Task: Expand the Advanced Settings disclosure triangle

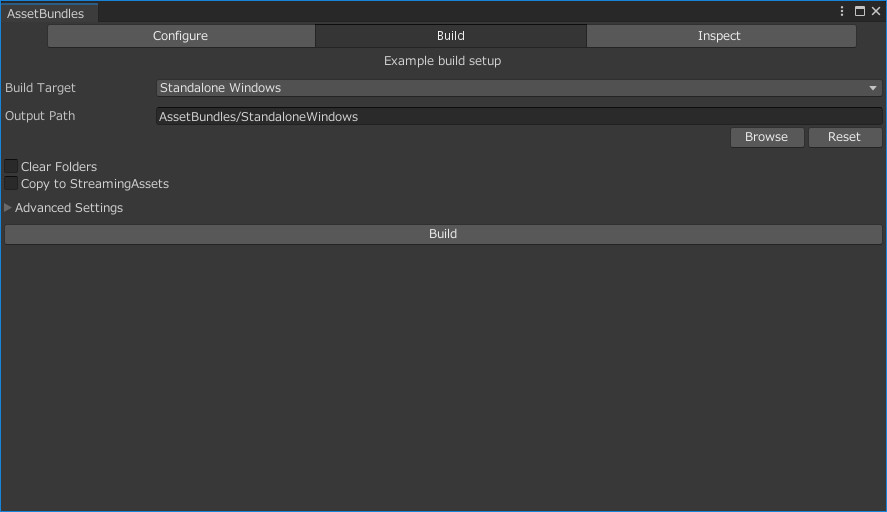Action: pyautogui.click(x=8, y=208)
